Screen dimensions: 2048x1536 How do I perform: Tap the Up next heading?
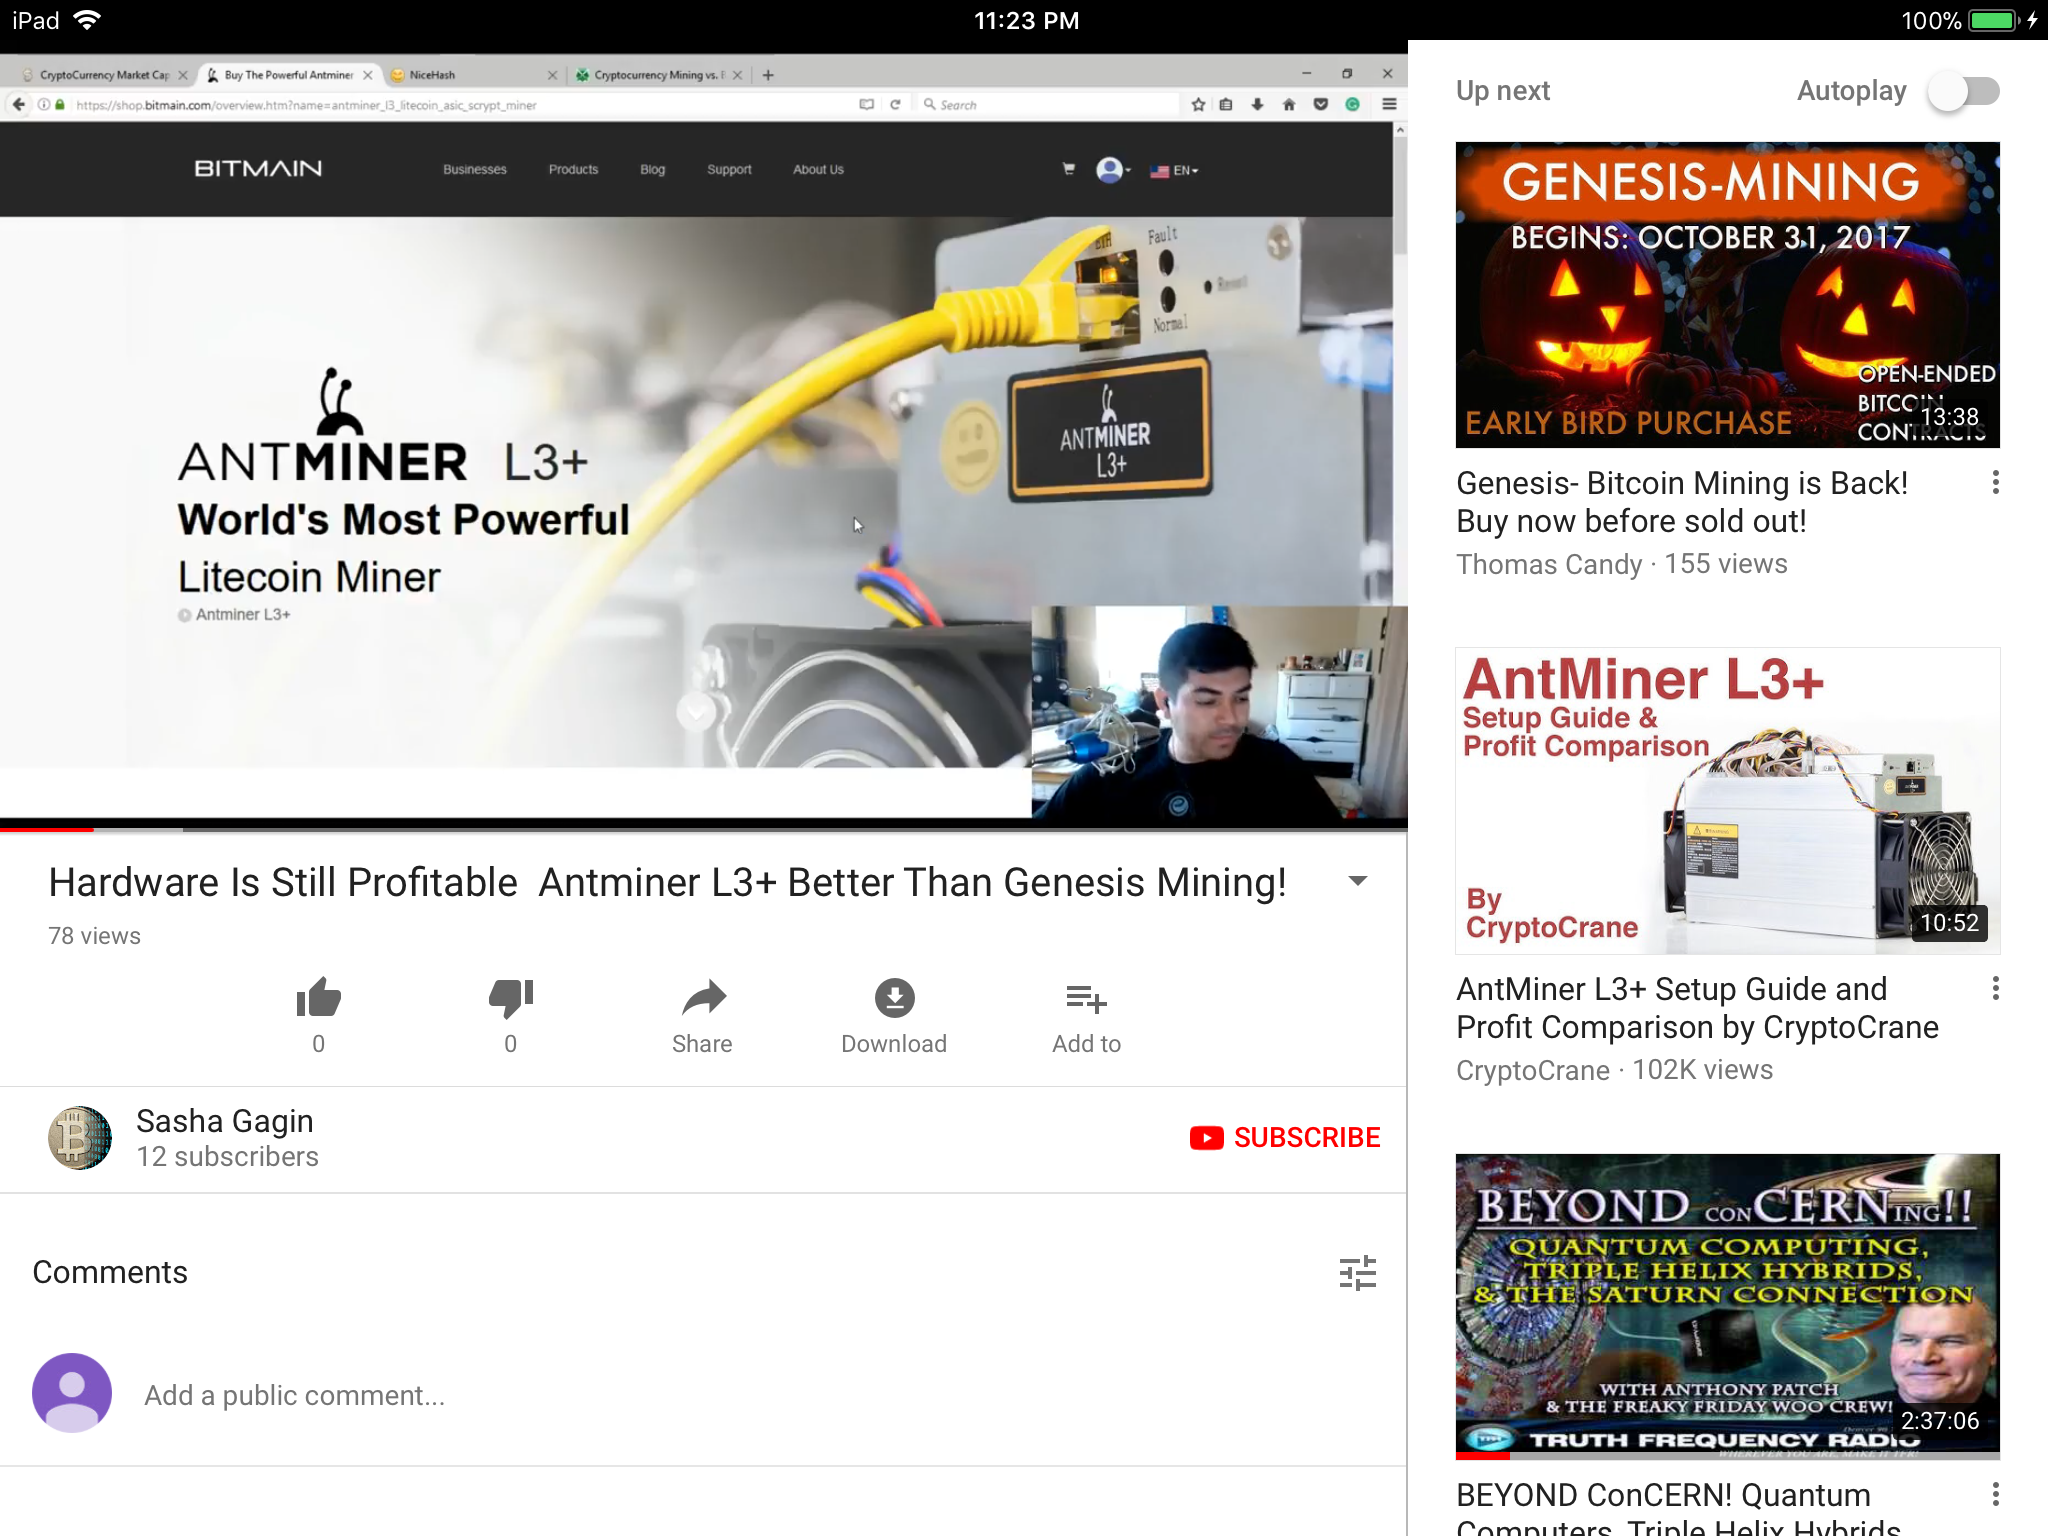point(1503,91)
